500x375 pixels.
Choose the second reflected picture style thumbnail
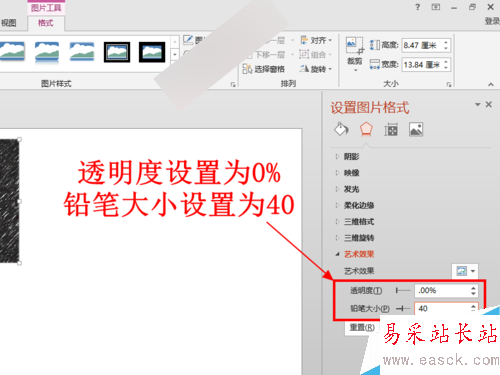47,52
